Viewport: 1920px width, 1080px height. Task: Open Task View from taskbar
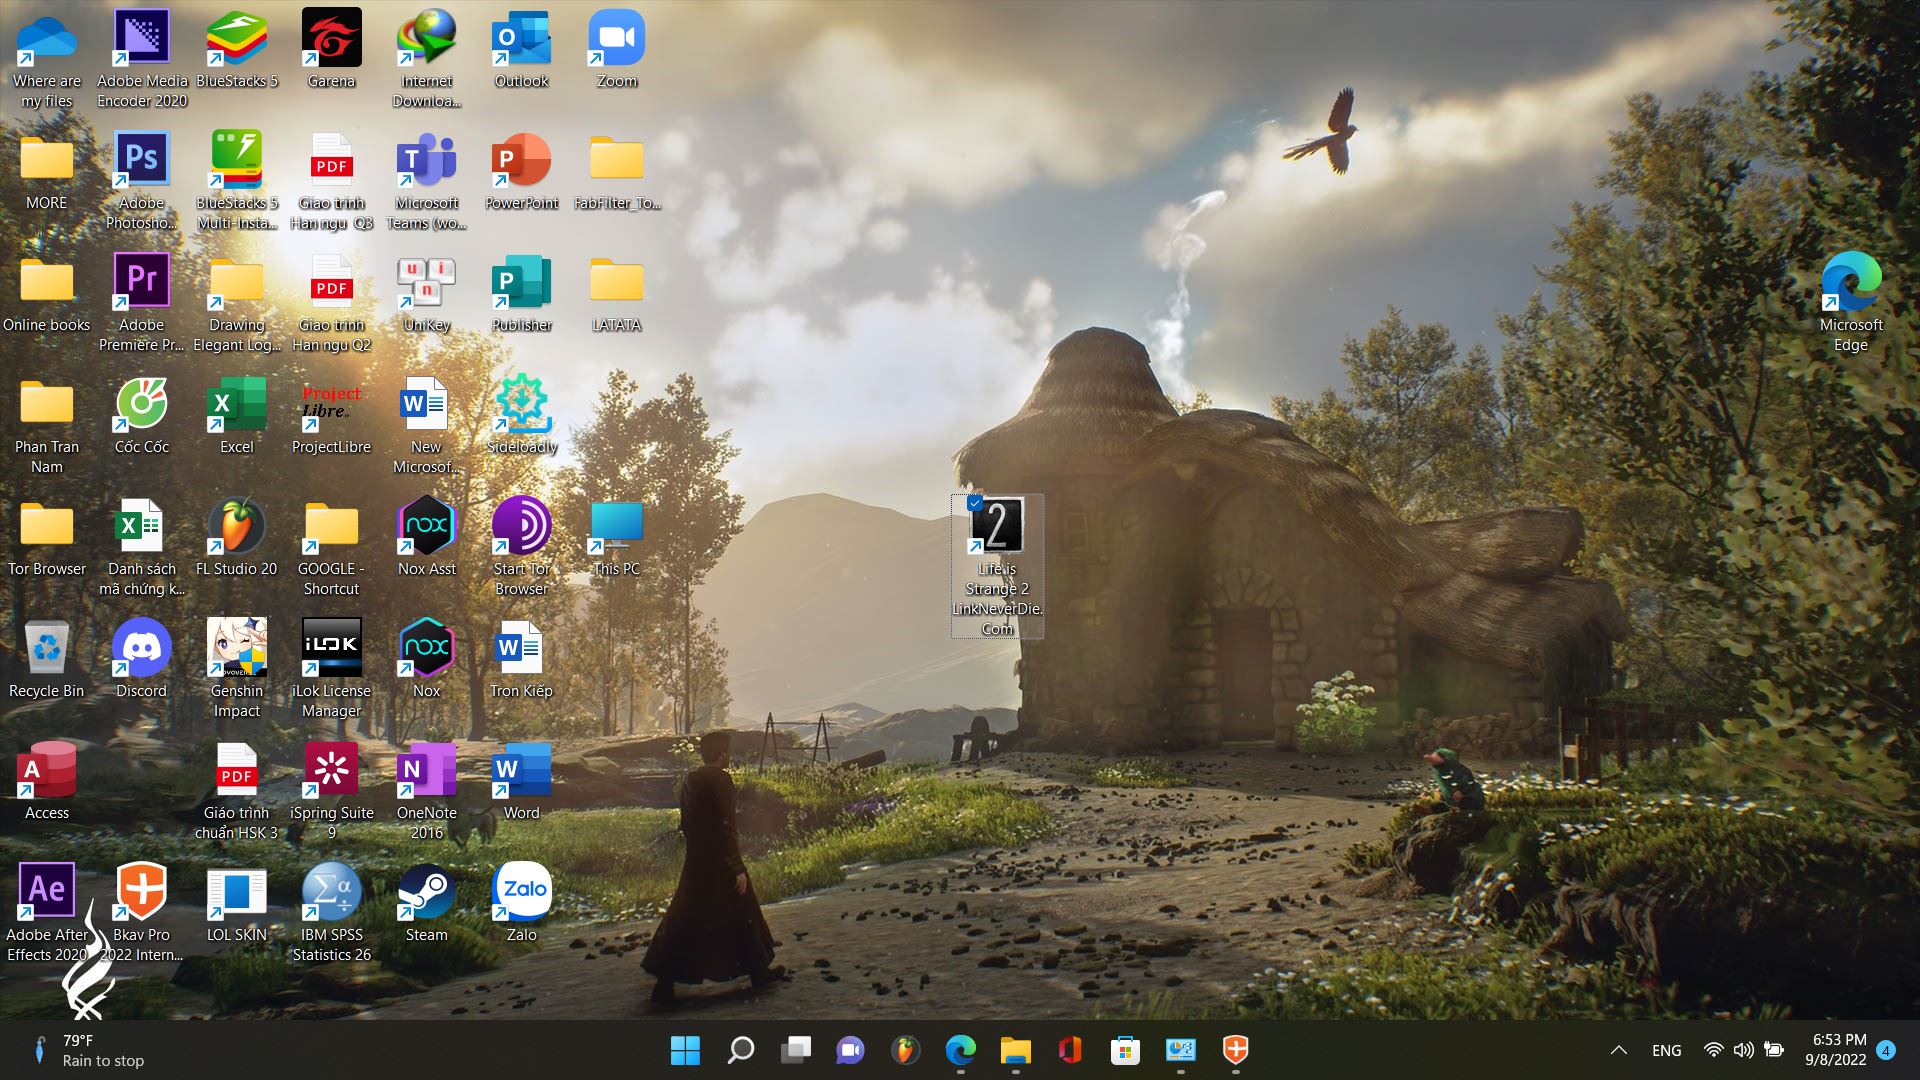point(796,1050)
